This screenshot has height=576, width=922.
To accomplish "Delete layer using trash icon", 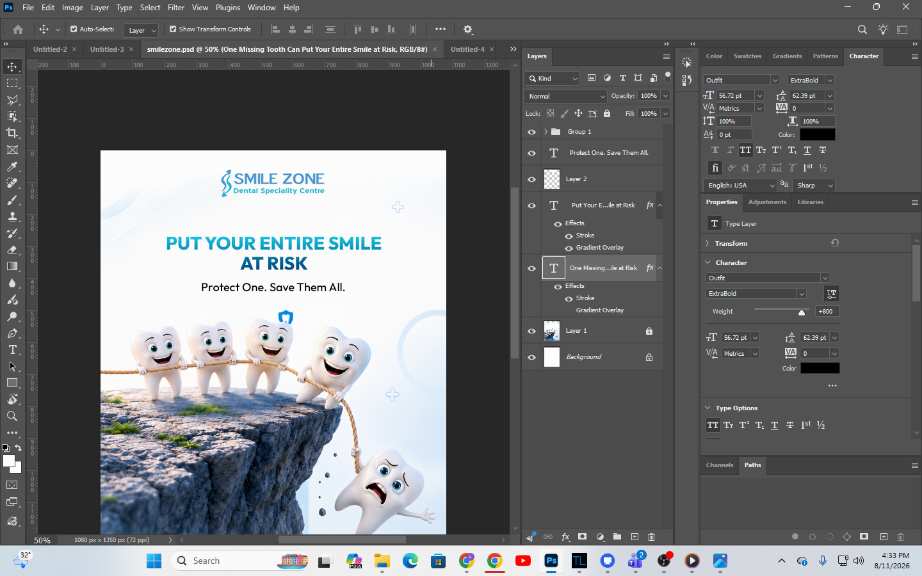I will coord(652,537).
